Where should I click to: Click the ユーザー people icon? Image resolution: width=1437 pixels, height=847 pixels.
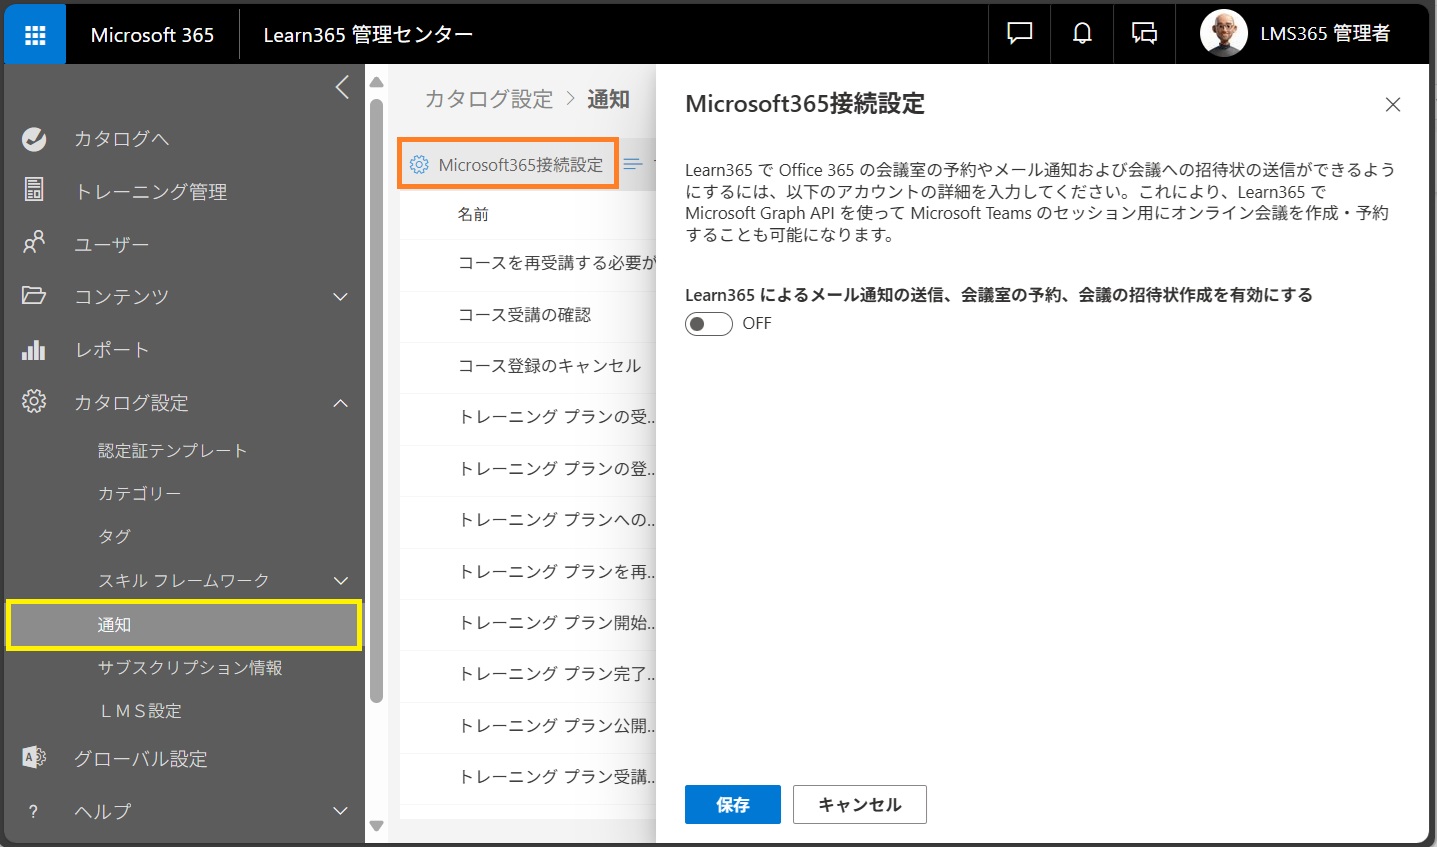tap(34, 243)
